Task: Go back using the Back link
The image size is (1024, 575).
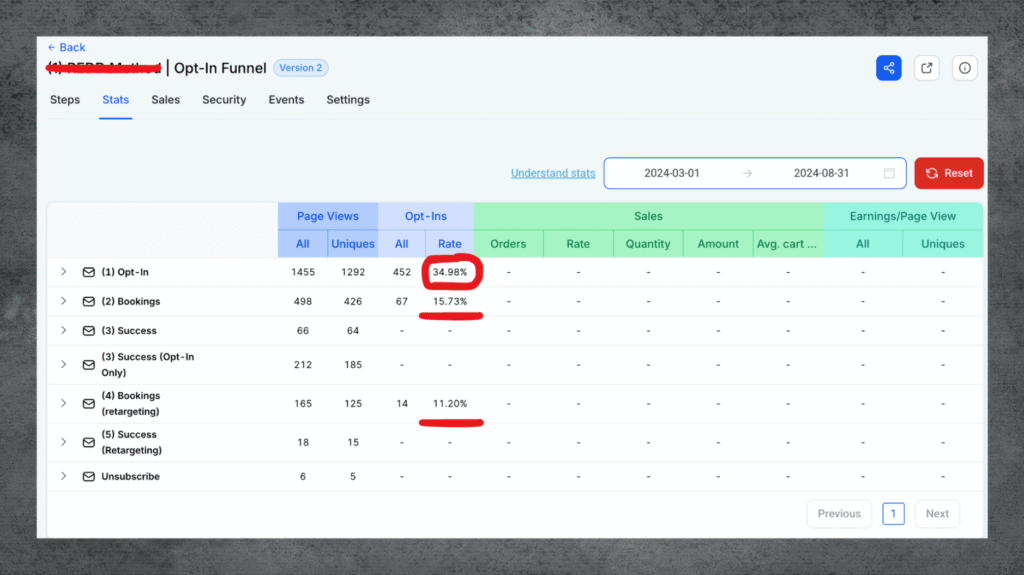Action: click(67, 47)
